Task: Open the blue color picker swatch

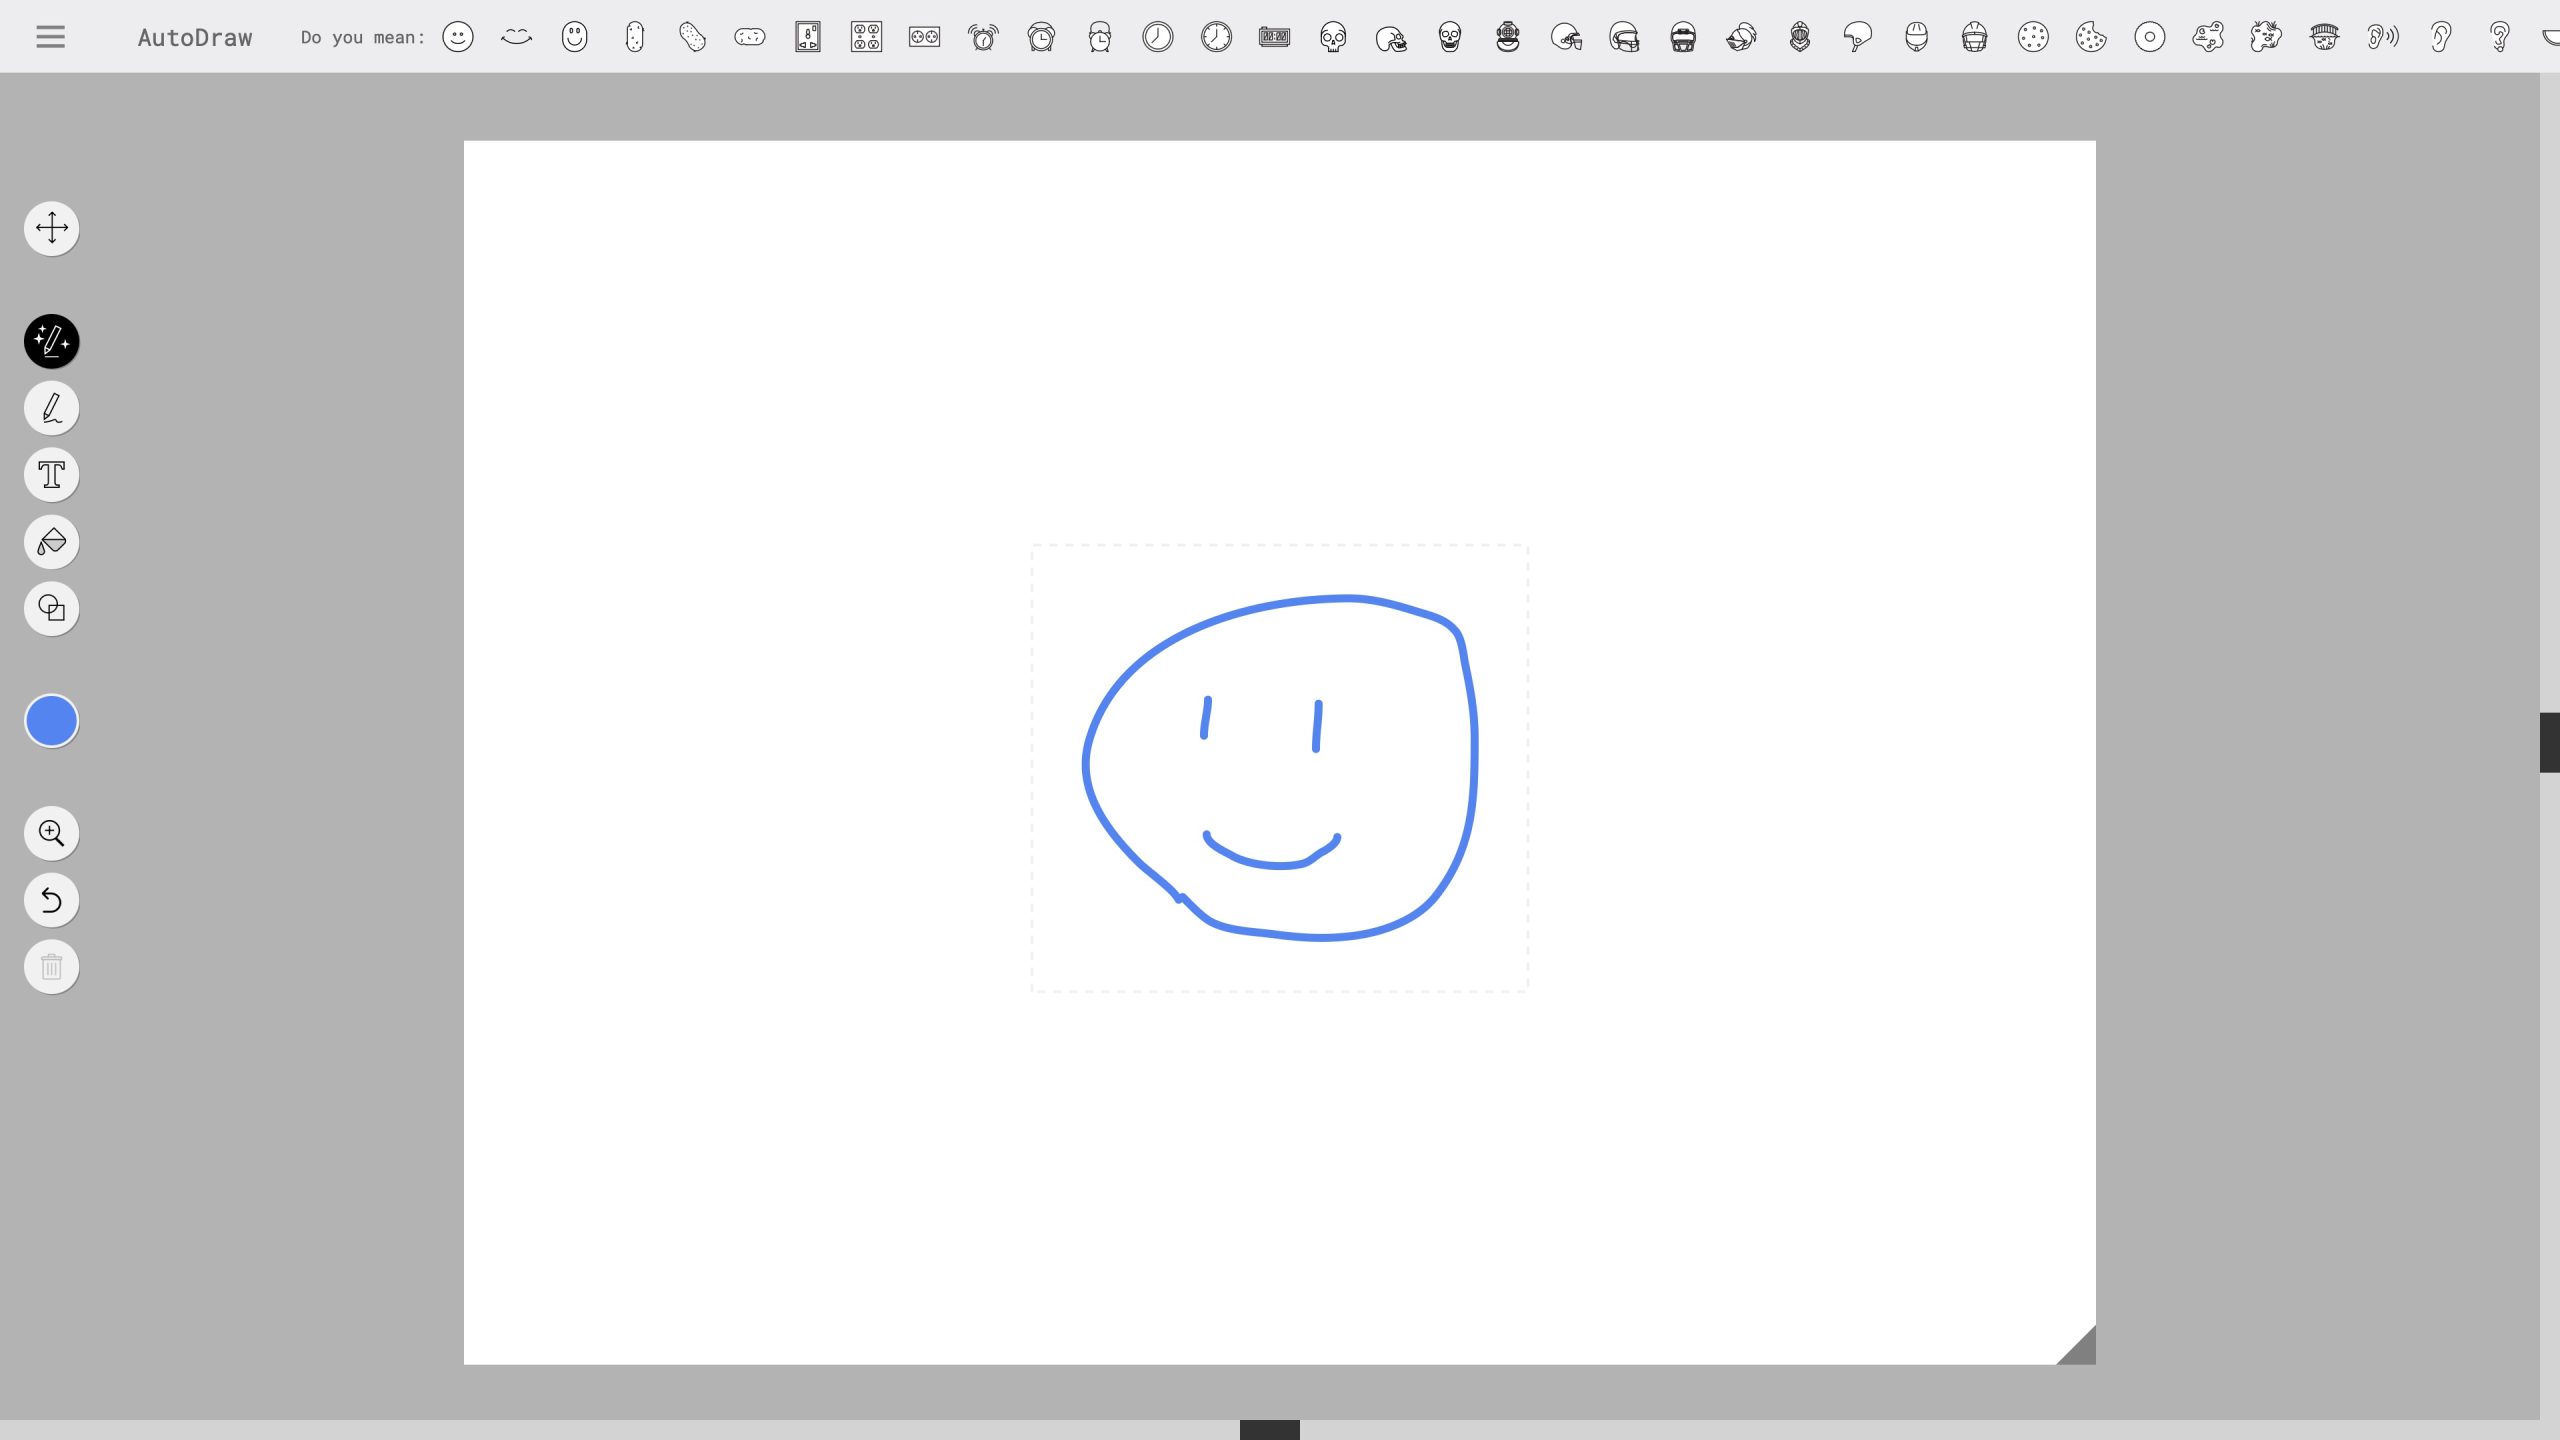Action: 52,721
